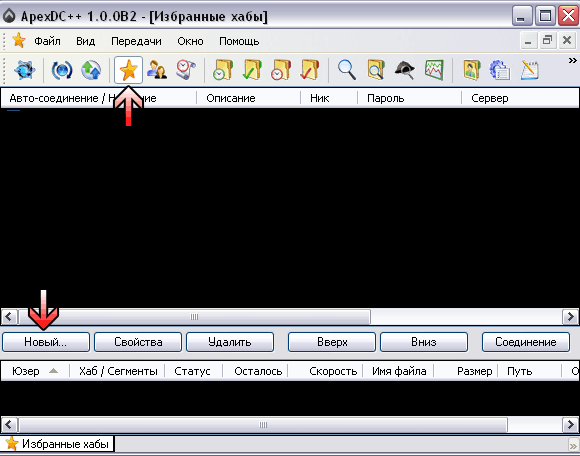Image resolution: width=580 pixels, height=456 pixels.
Task: Open Upload Queue red folder clock icon
Action: tap(281, 70)
